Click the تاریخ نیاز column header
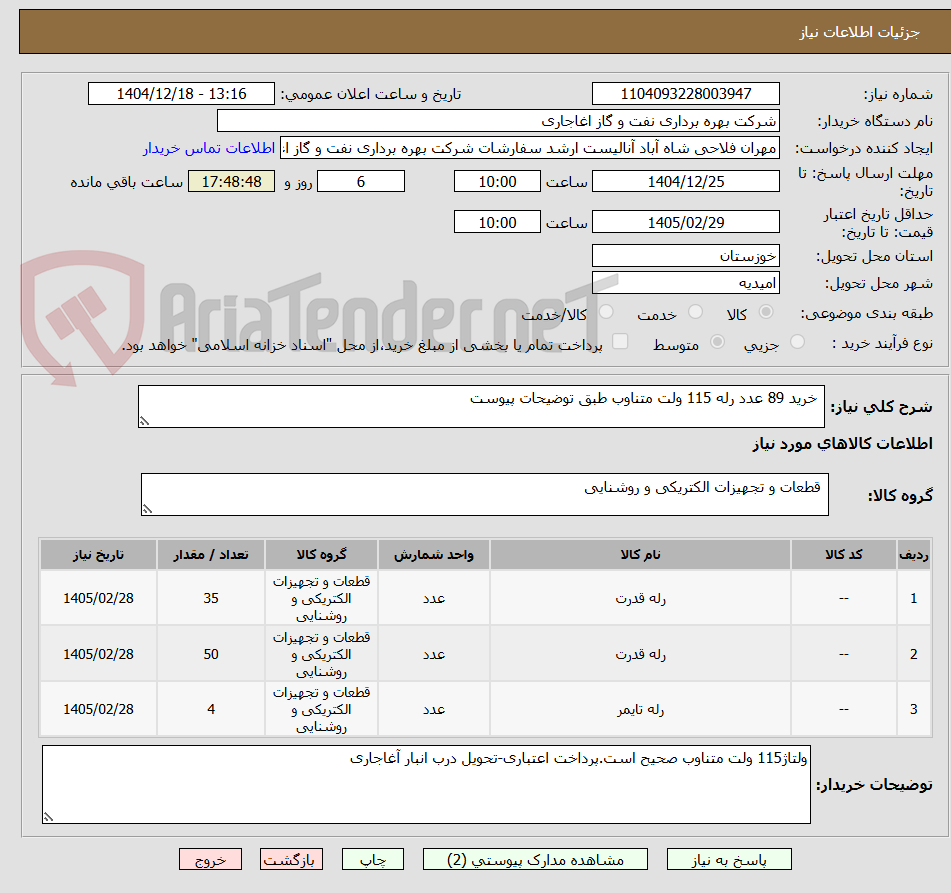The height and width of the screenshot is (893, 951). click(x=98, y=554)
